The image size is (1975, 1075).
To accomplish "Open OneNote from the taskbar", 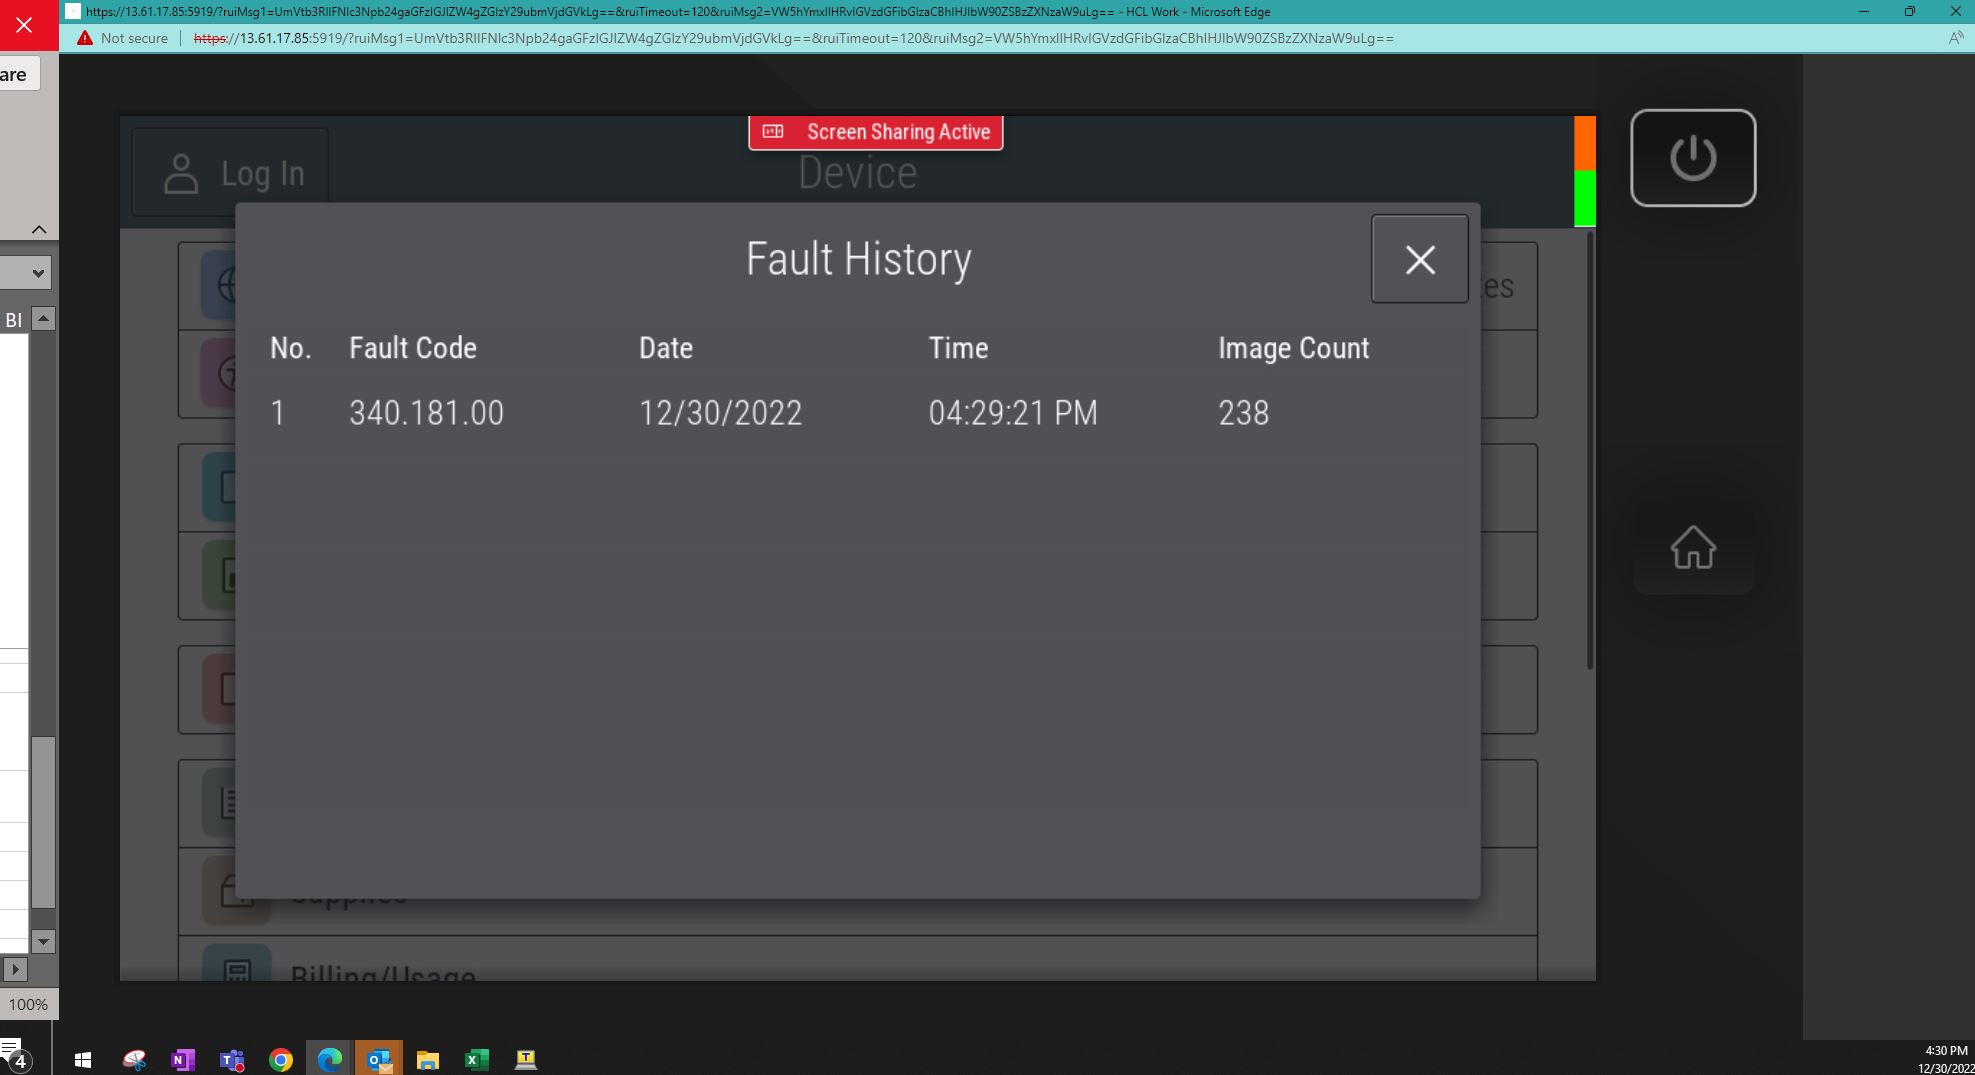I will (x=183, y=1059).
